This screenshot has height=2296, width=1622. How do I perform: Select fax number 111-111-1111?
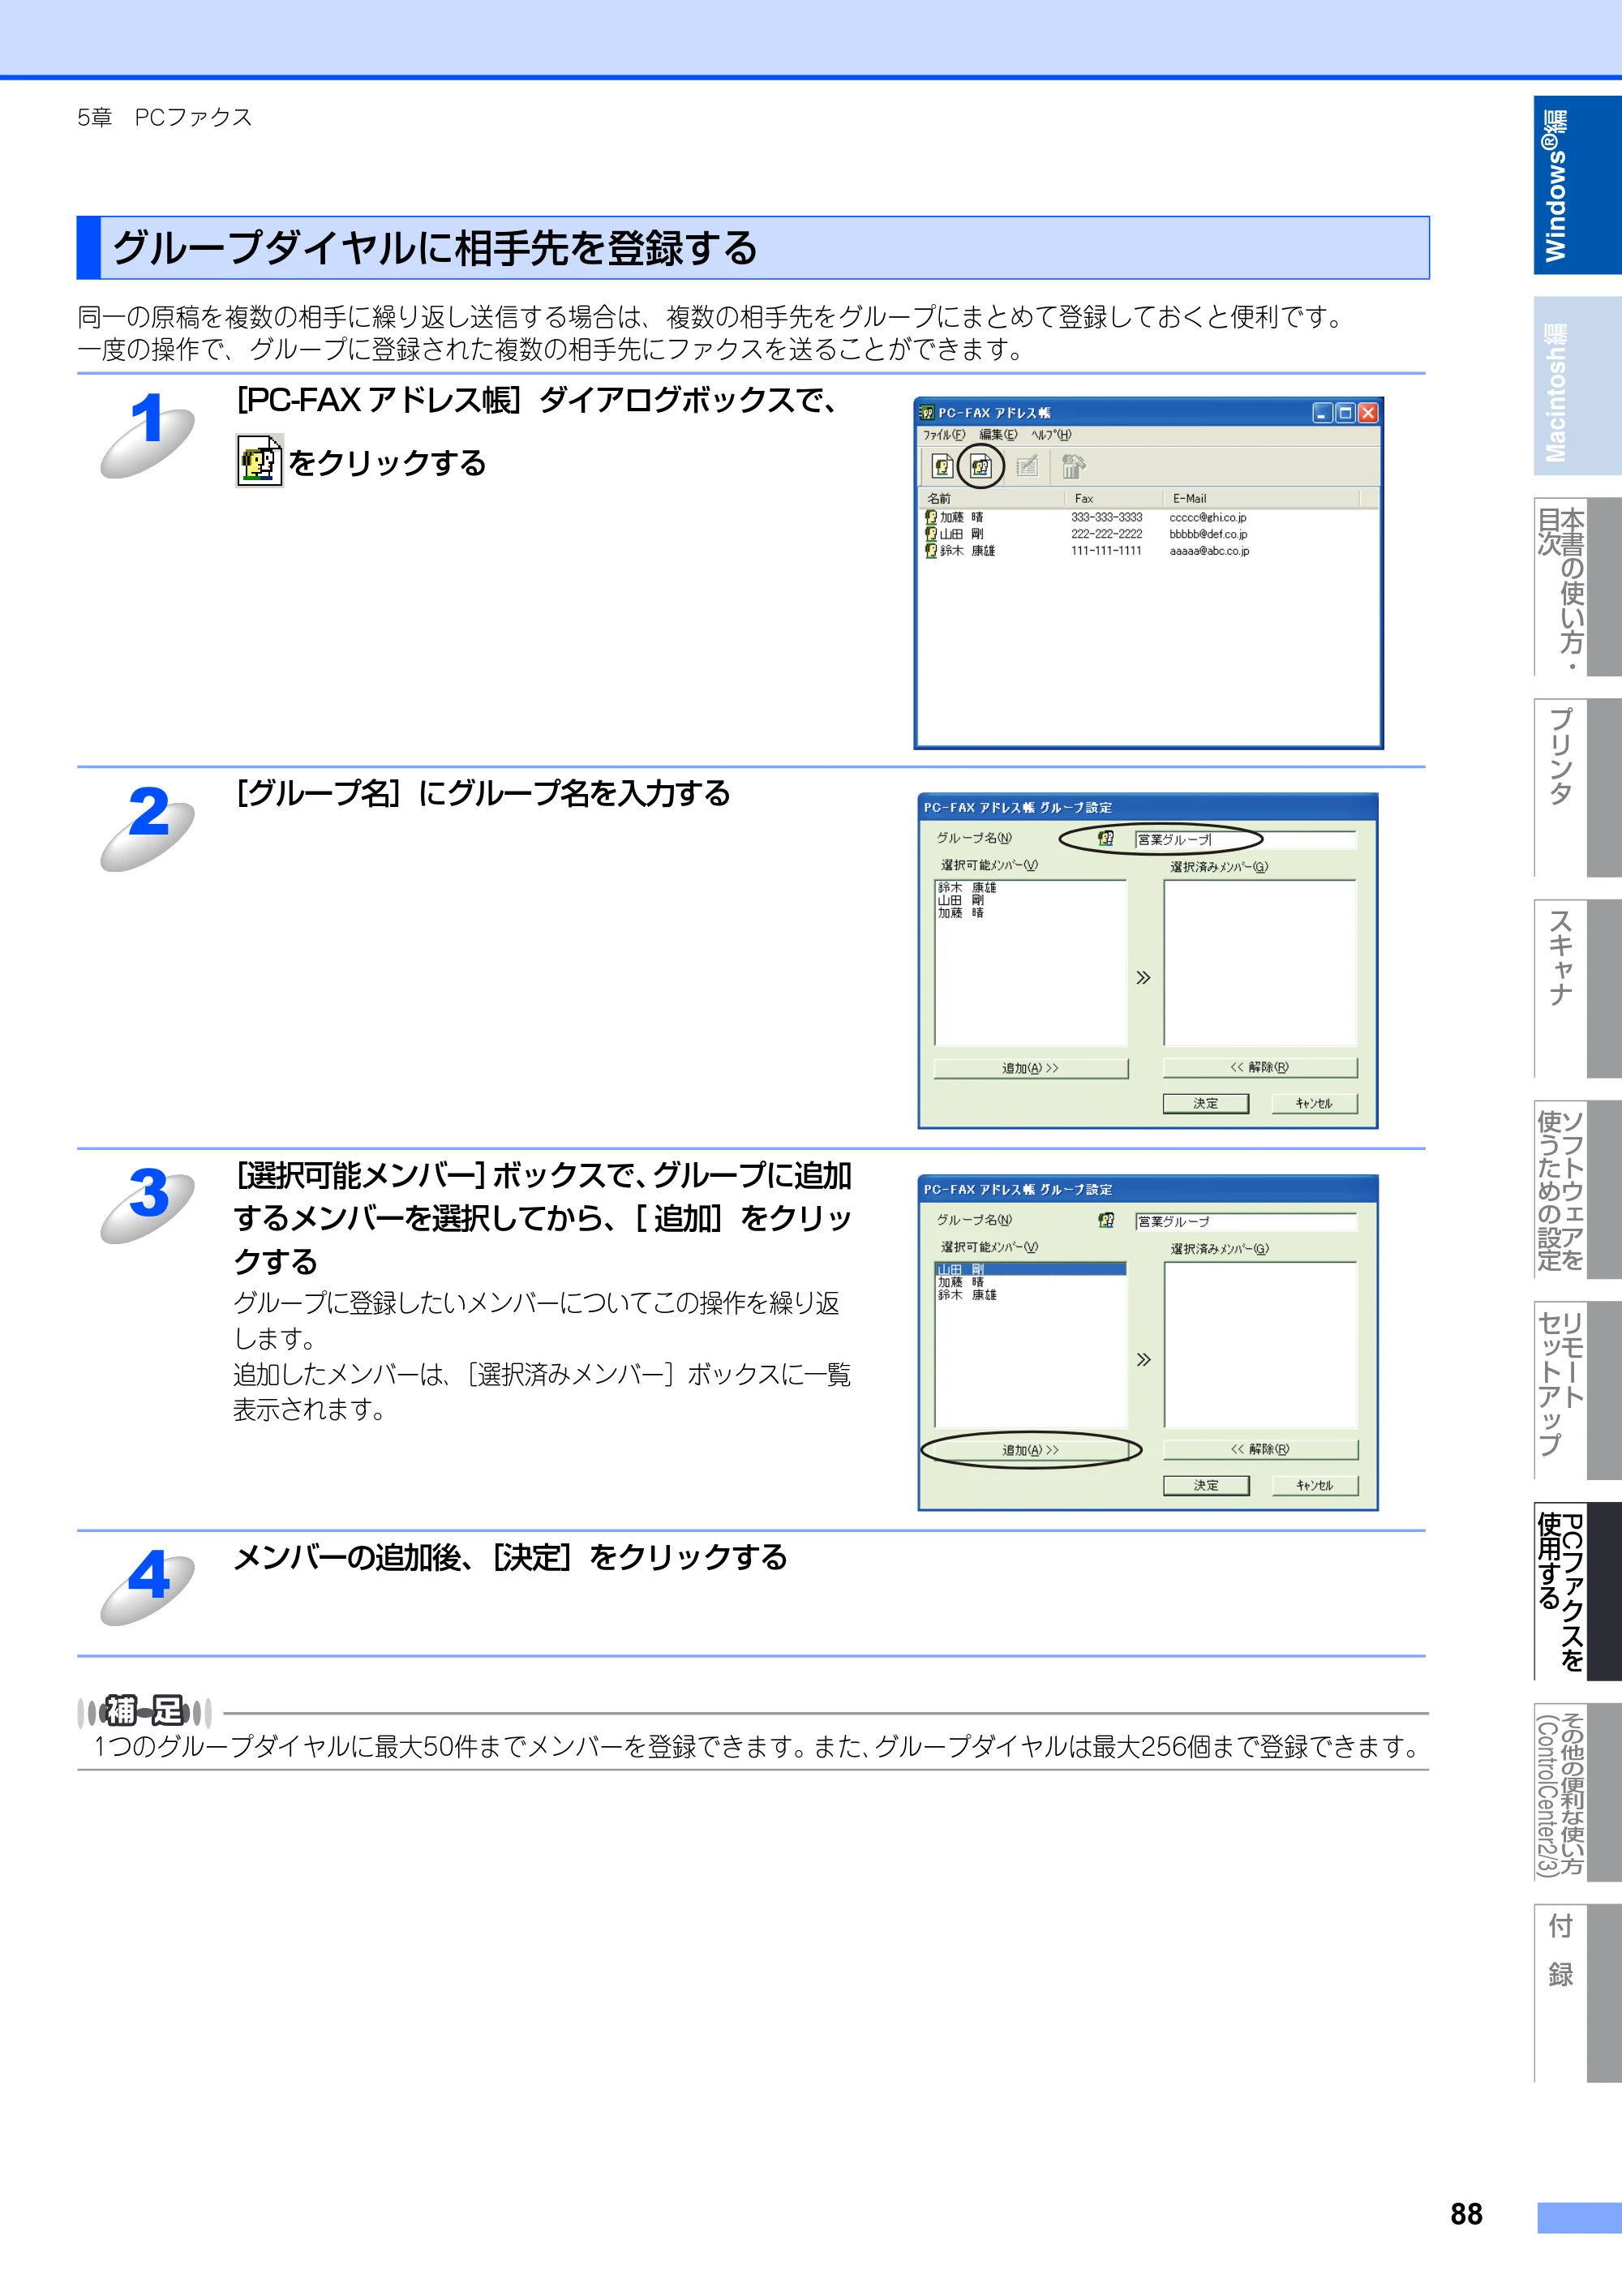click(x=1106, y=551)
